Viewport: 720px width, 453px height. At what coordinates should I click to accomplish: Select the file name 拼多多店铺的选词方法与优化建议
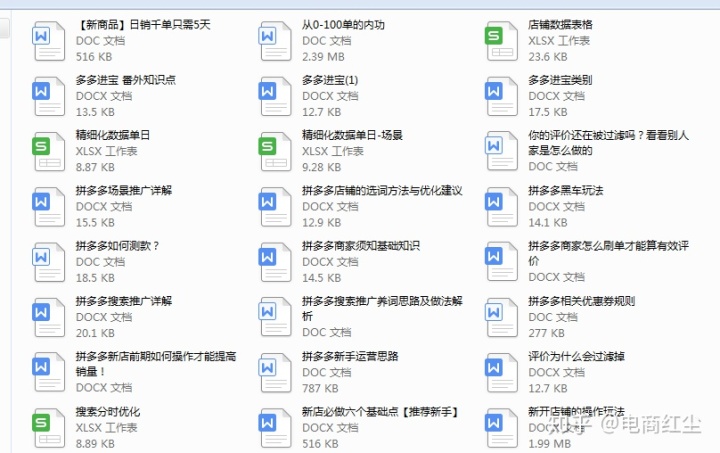[x=382, y=190]
